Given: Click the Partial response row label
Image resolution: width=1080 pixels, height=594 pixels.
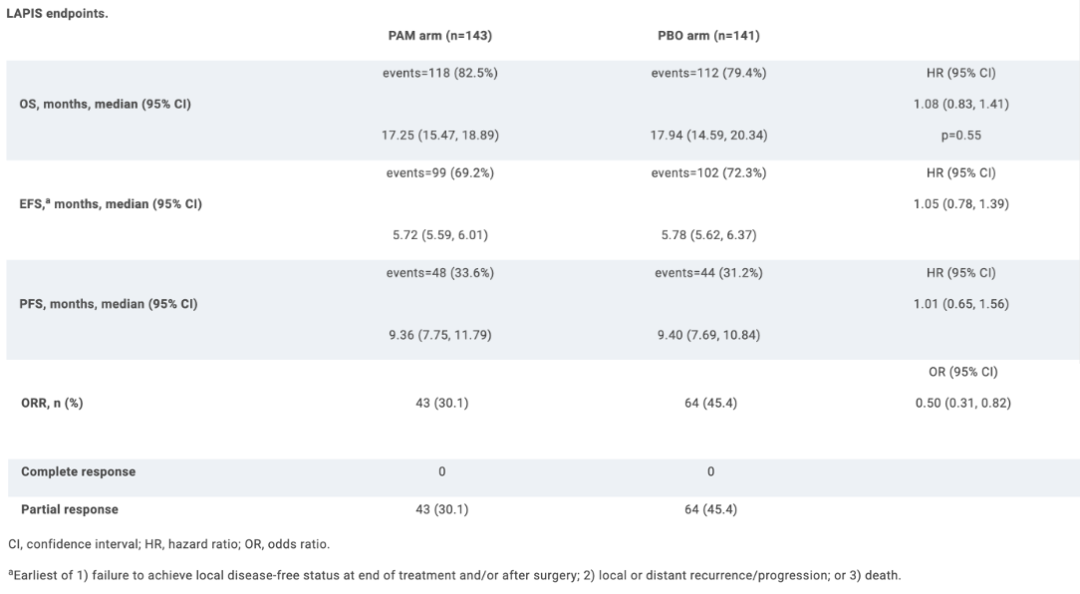Looking at the screenshot, I should [x=70, y=510].
